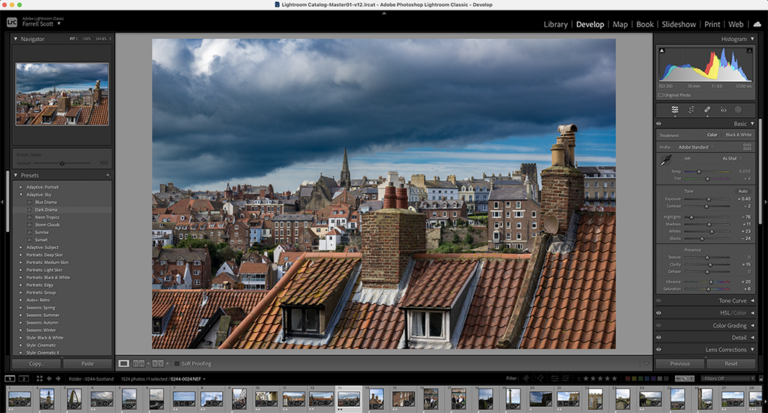
Task: Add a new preset with plus icon
Action: click(108, 175)
